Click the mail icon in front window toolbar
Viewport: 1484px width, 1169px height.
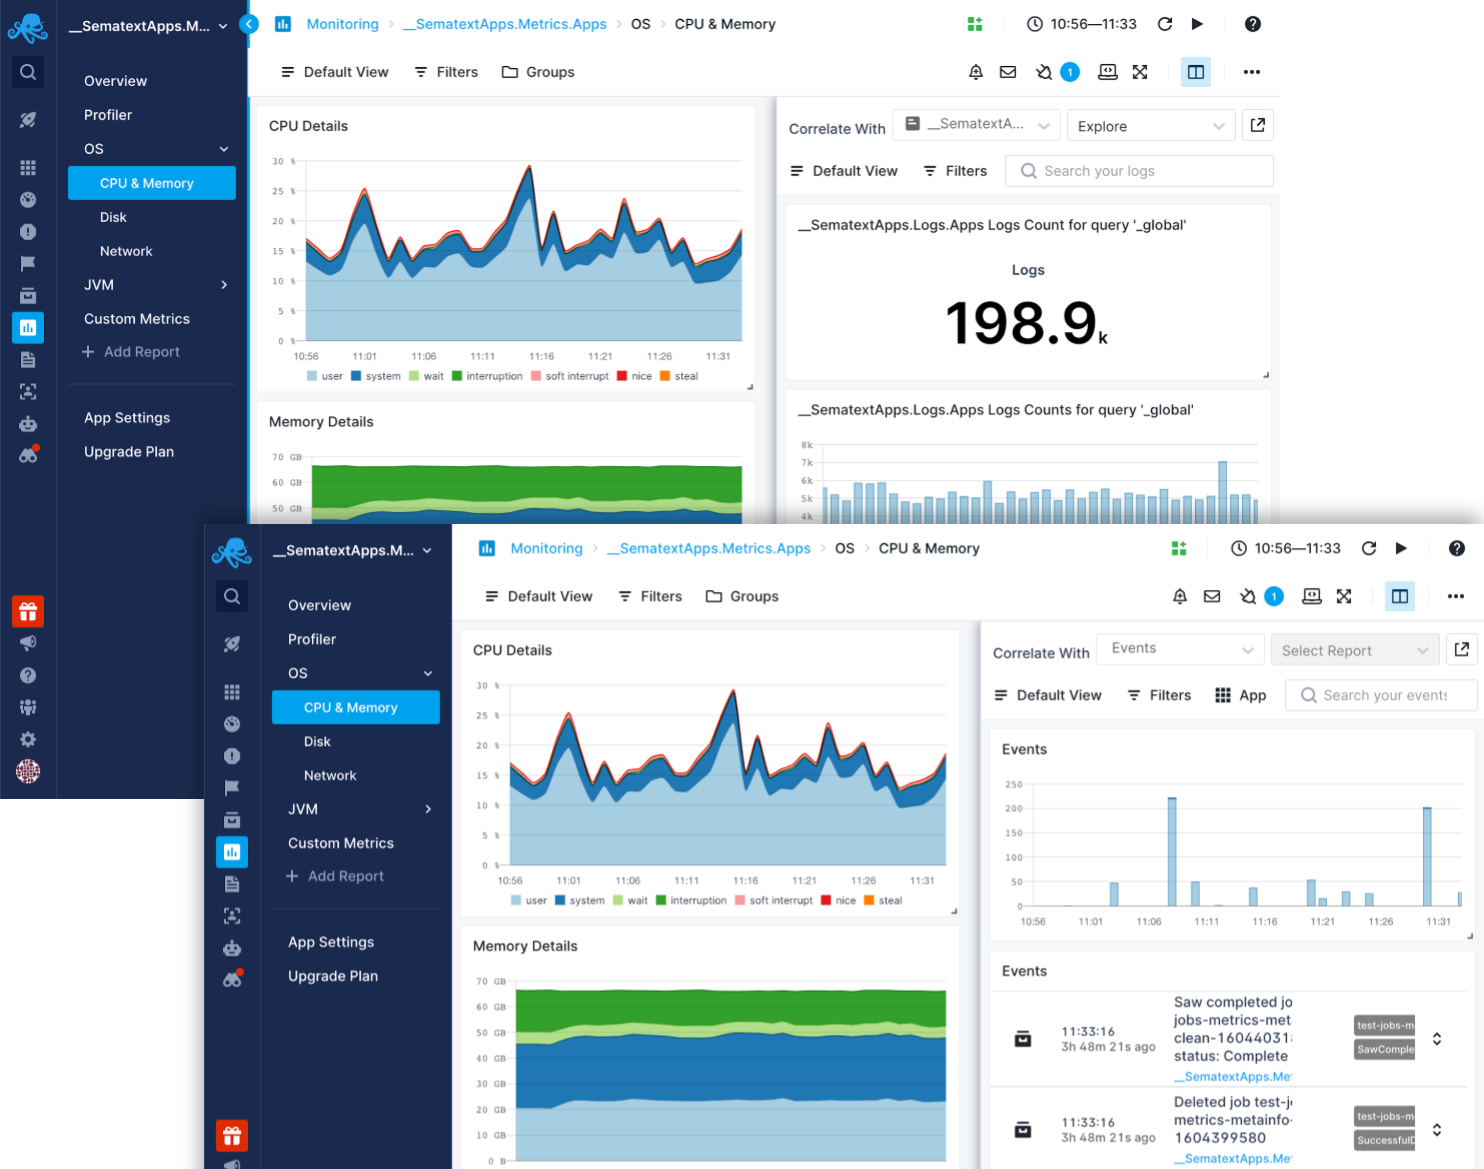pos(1212,596)
